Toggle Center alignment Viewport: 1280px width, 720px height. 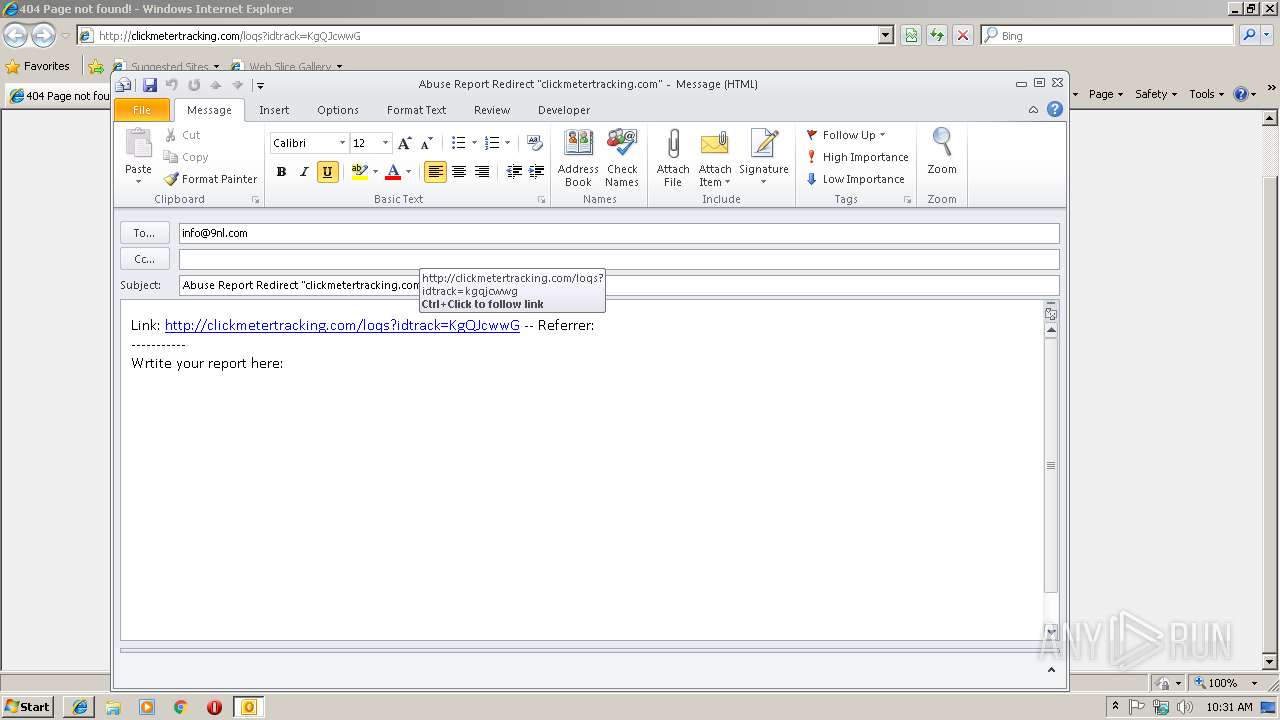458,172
